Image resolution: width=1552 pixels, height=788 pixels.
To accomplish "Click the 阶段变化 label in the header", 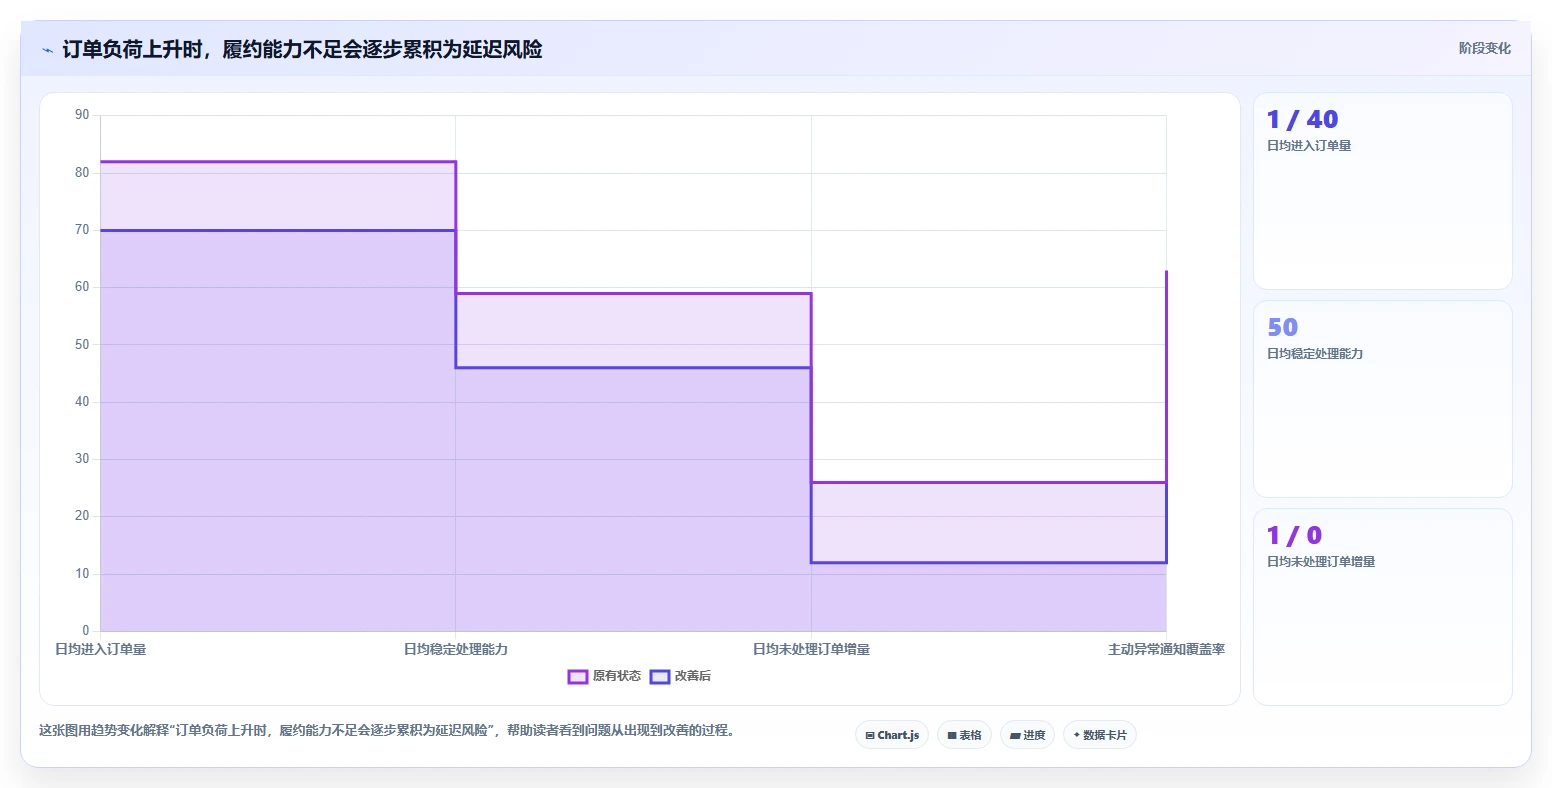I will [1485, 48].
